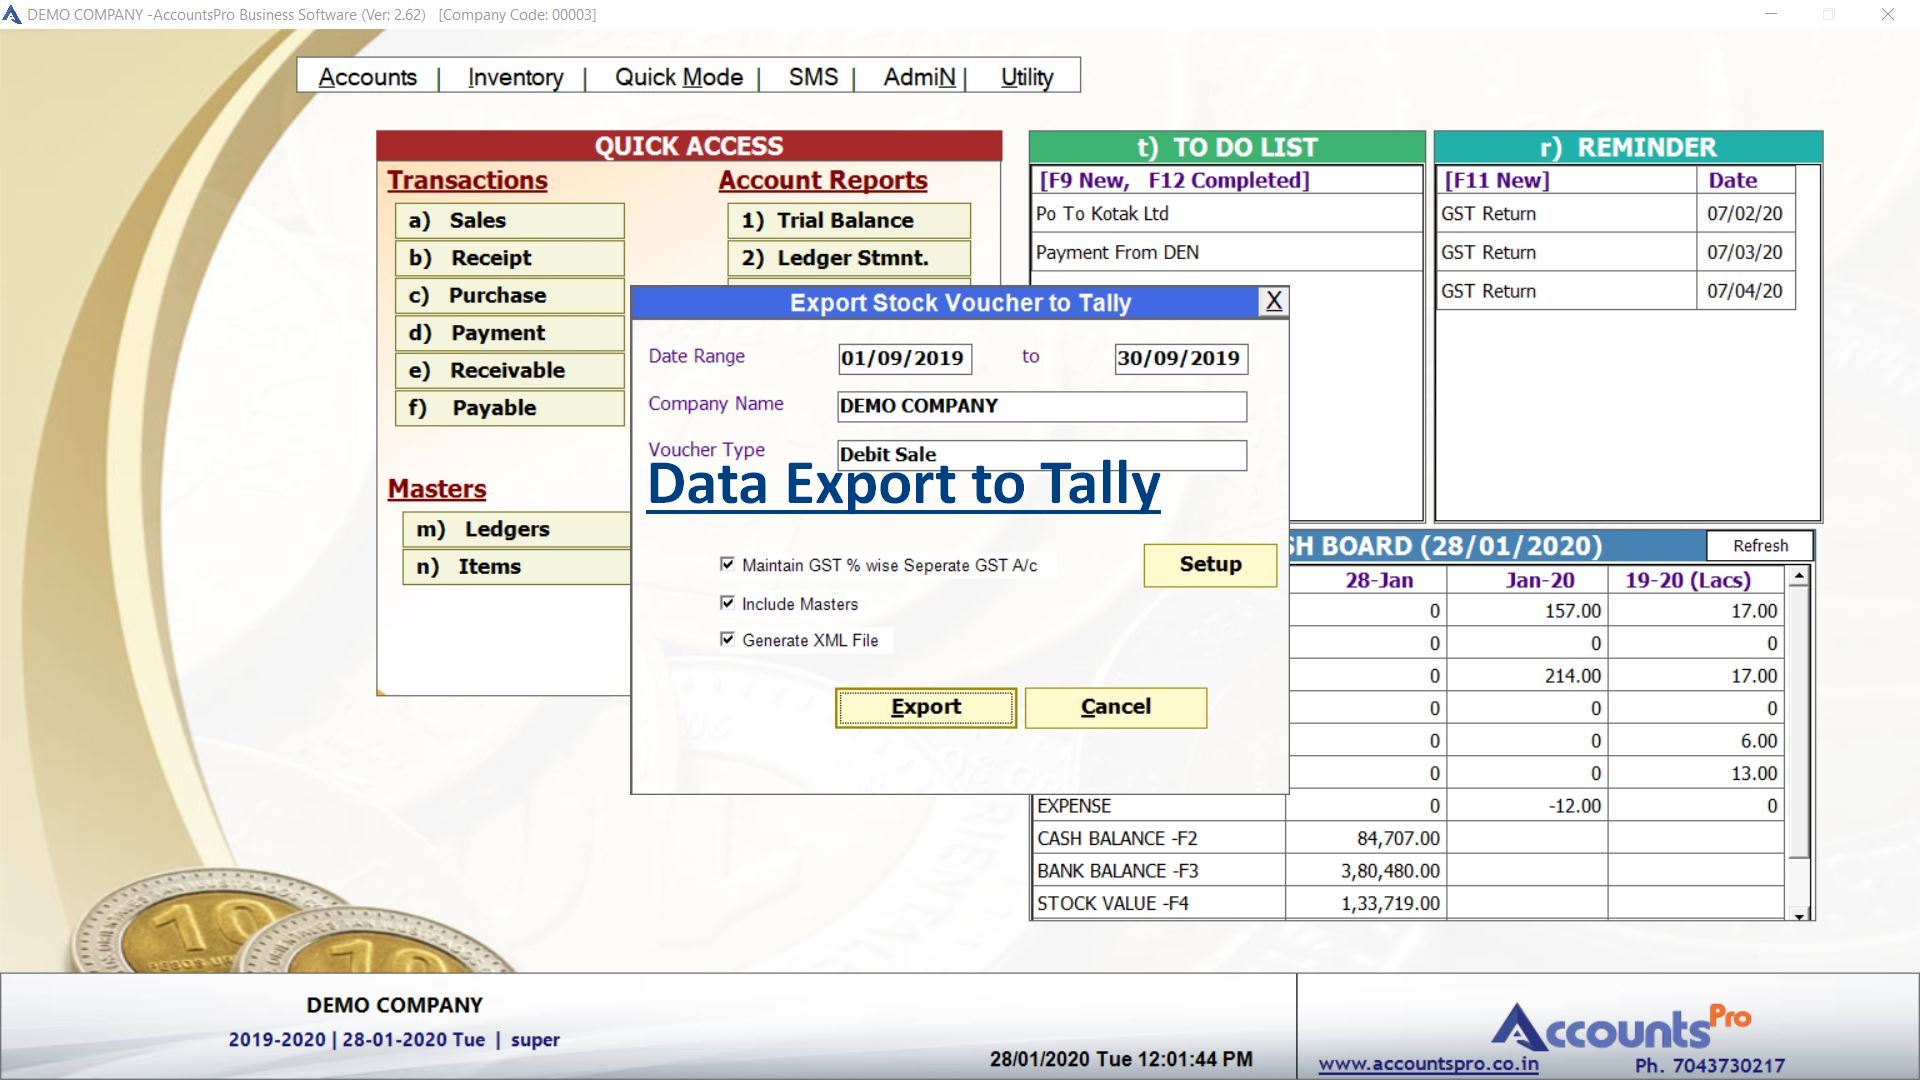Uncheck Generate XML File
1920x1080 pixels.
[x=727, y=639]
